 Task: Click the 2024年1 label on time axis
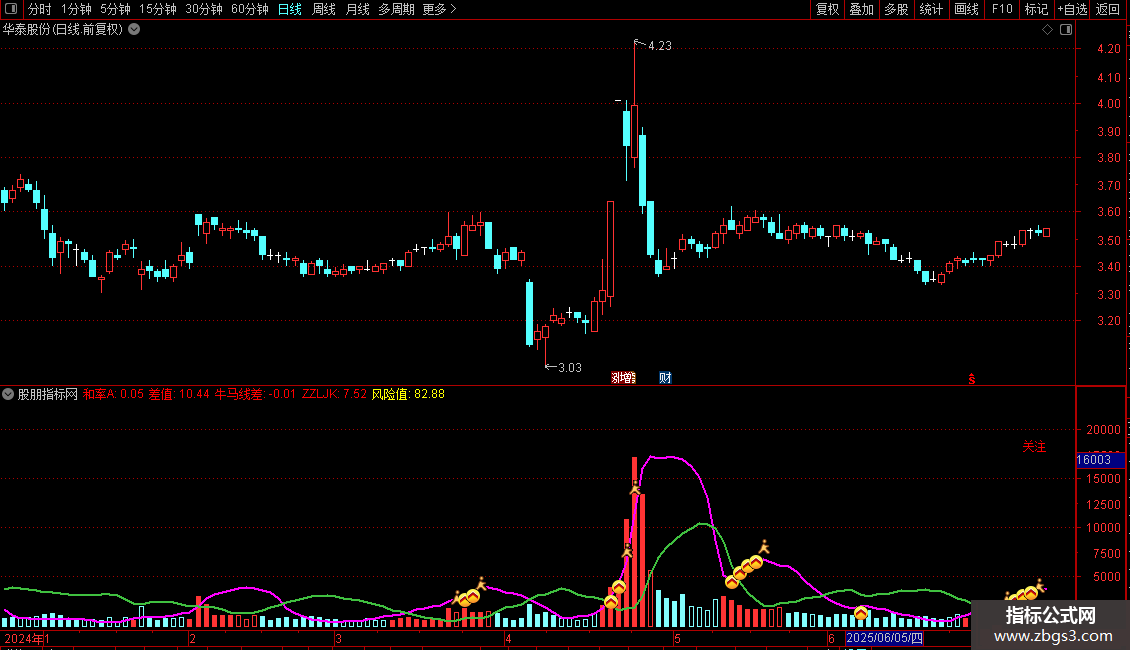[27, 638]
